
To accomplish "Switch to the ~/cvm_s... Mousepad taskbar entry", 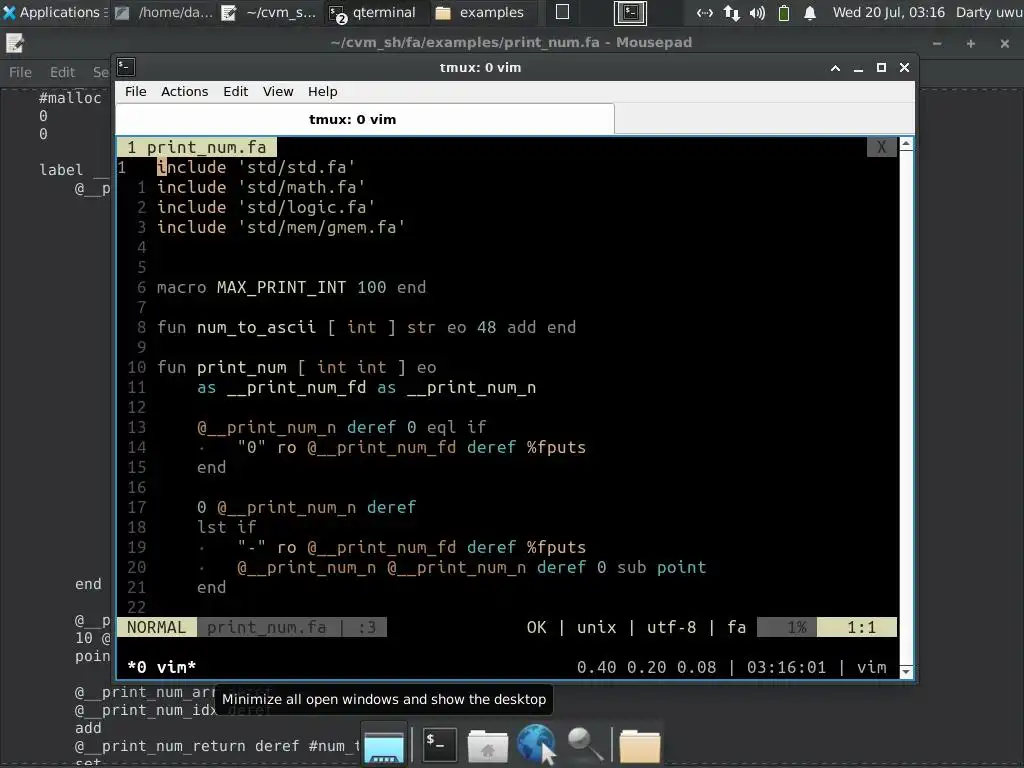I will (270, 12).
